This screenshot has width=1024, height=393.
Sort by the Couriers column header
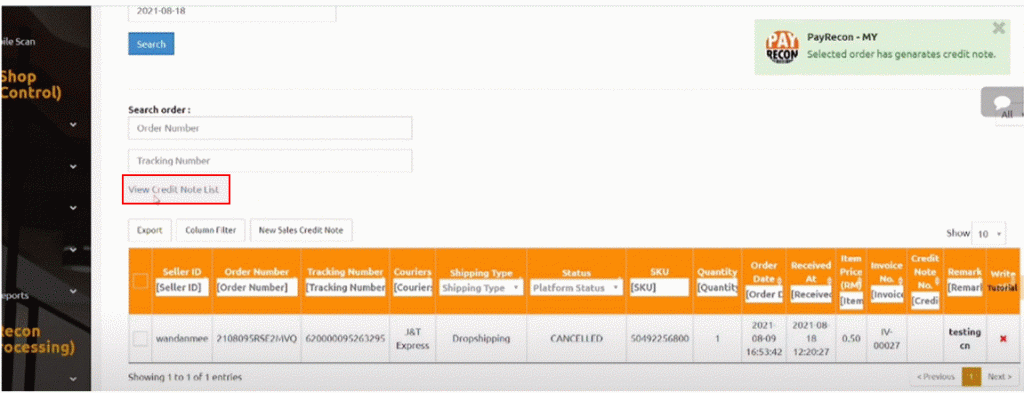413,272
